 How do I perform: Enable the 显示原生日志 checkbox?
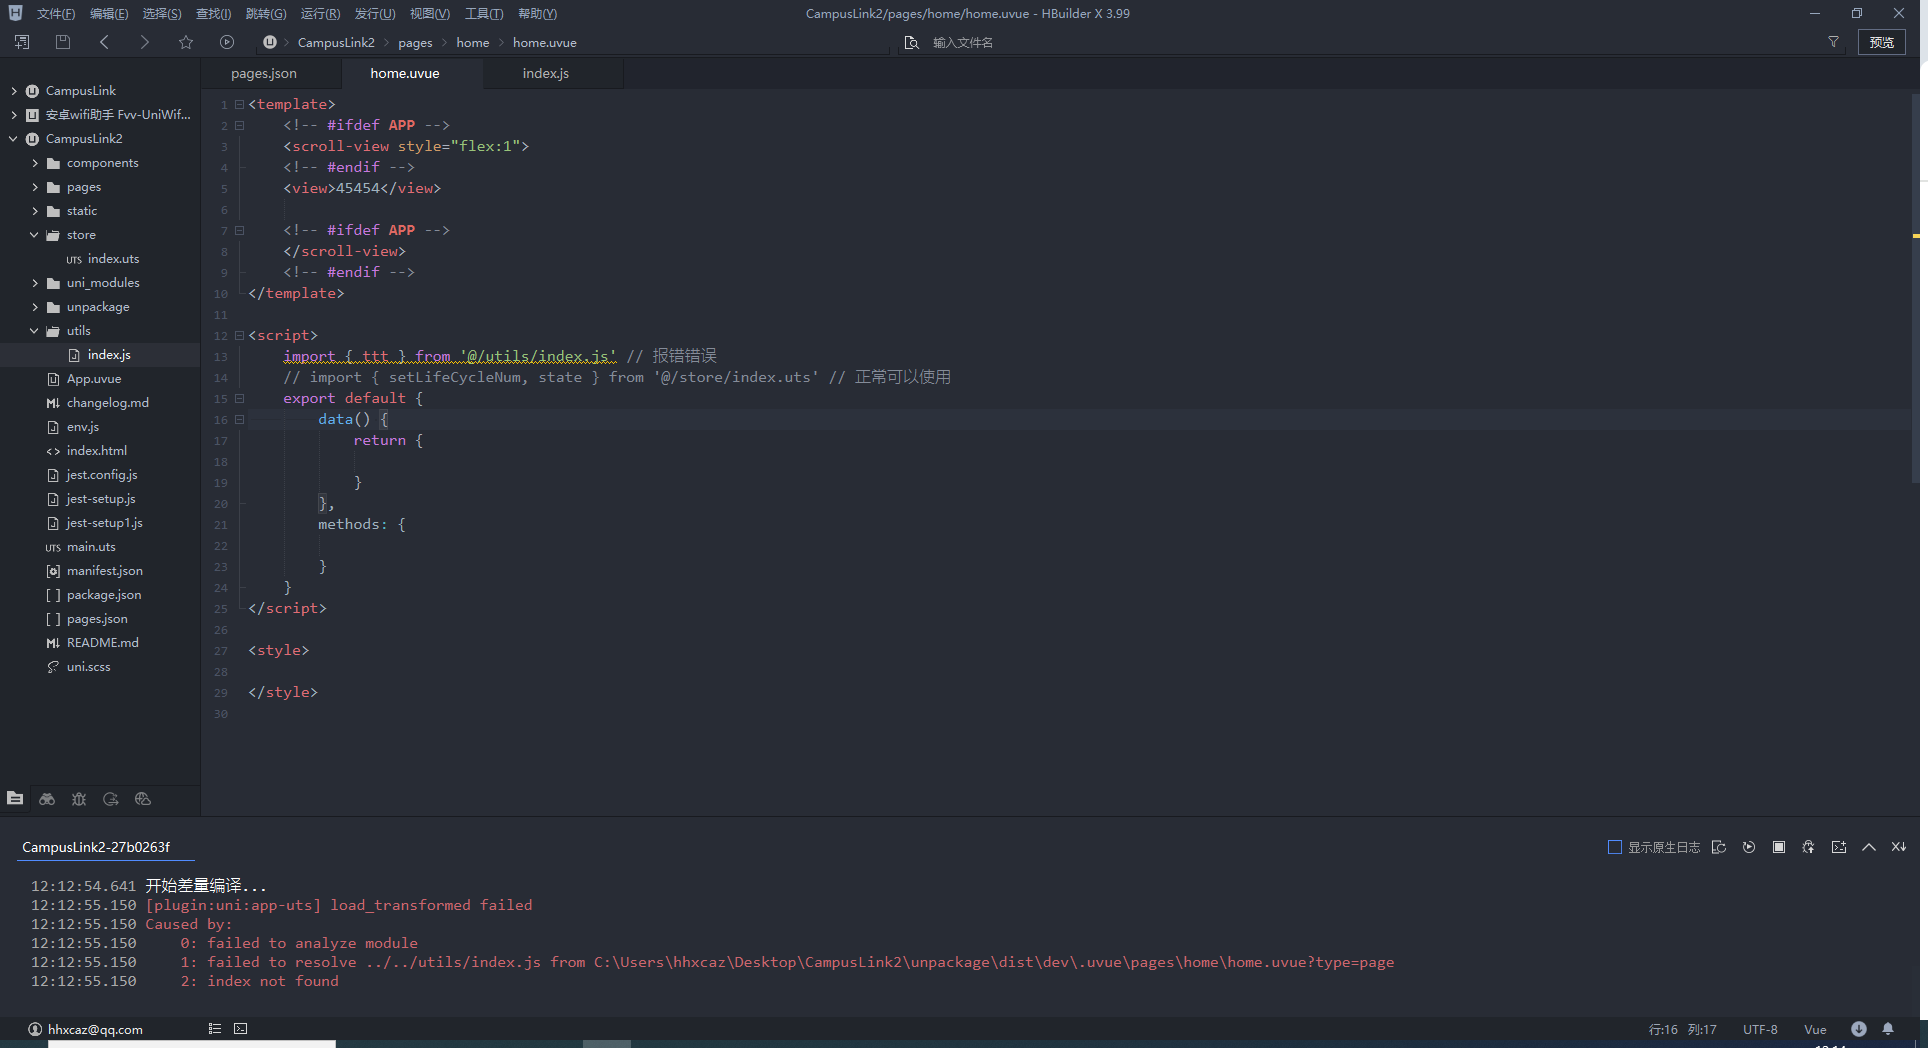[x=1614, y=847]
